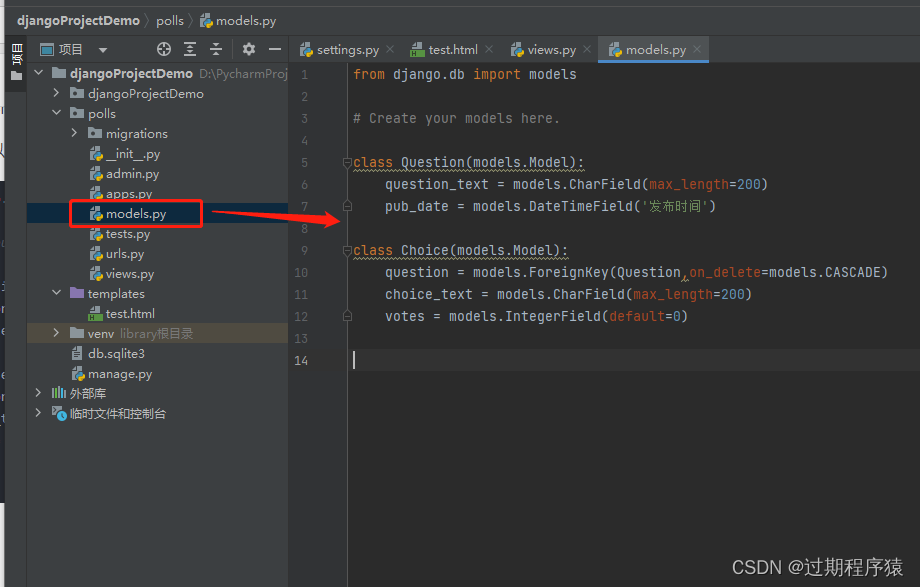The width and height of the screenshot is (920, 587).
Task: Click the 'pub_date' variable in code
Action: 417,207
